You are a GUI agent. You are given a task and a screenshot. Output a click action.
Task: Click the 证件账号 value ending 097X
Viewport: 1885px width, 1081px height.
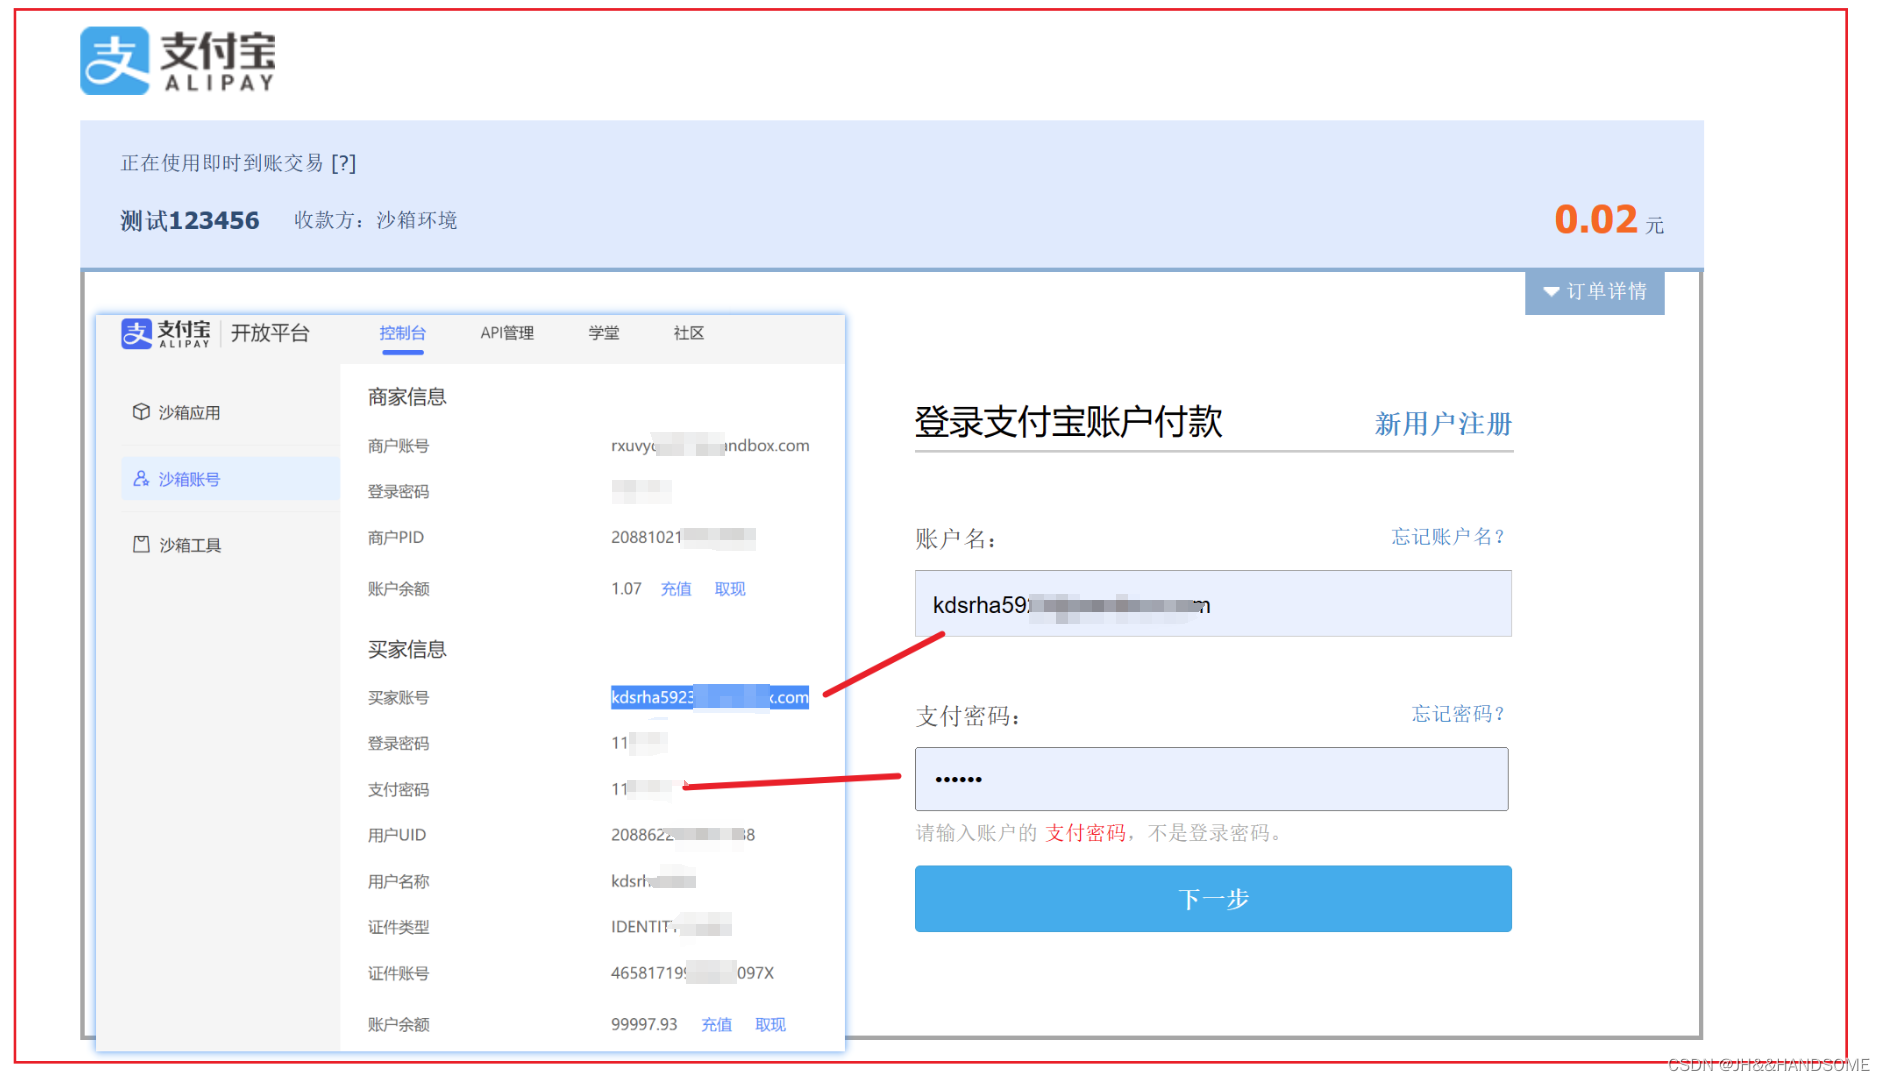pyautogui.click(x=692, y=973)
